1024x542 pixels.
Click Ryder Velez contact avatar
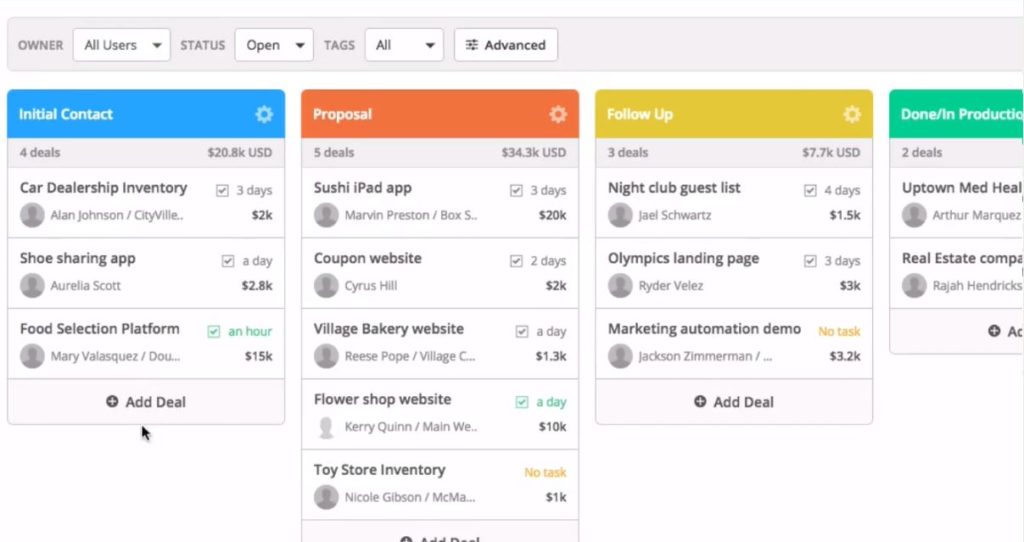pyautogui.click(x=620, y=285)
